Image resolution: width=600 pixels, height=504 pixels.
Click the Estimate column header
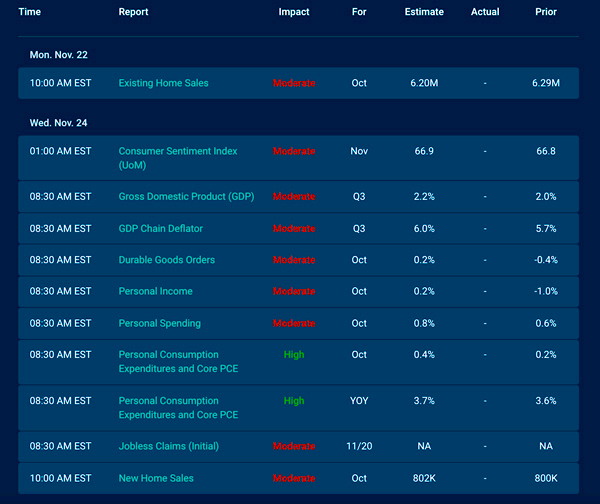pos(424,12)
